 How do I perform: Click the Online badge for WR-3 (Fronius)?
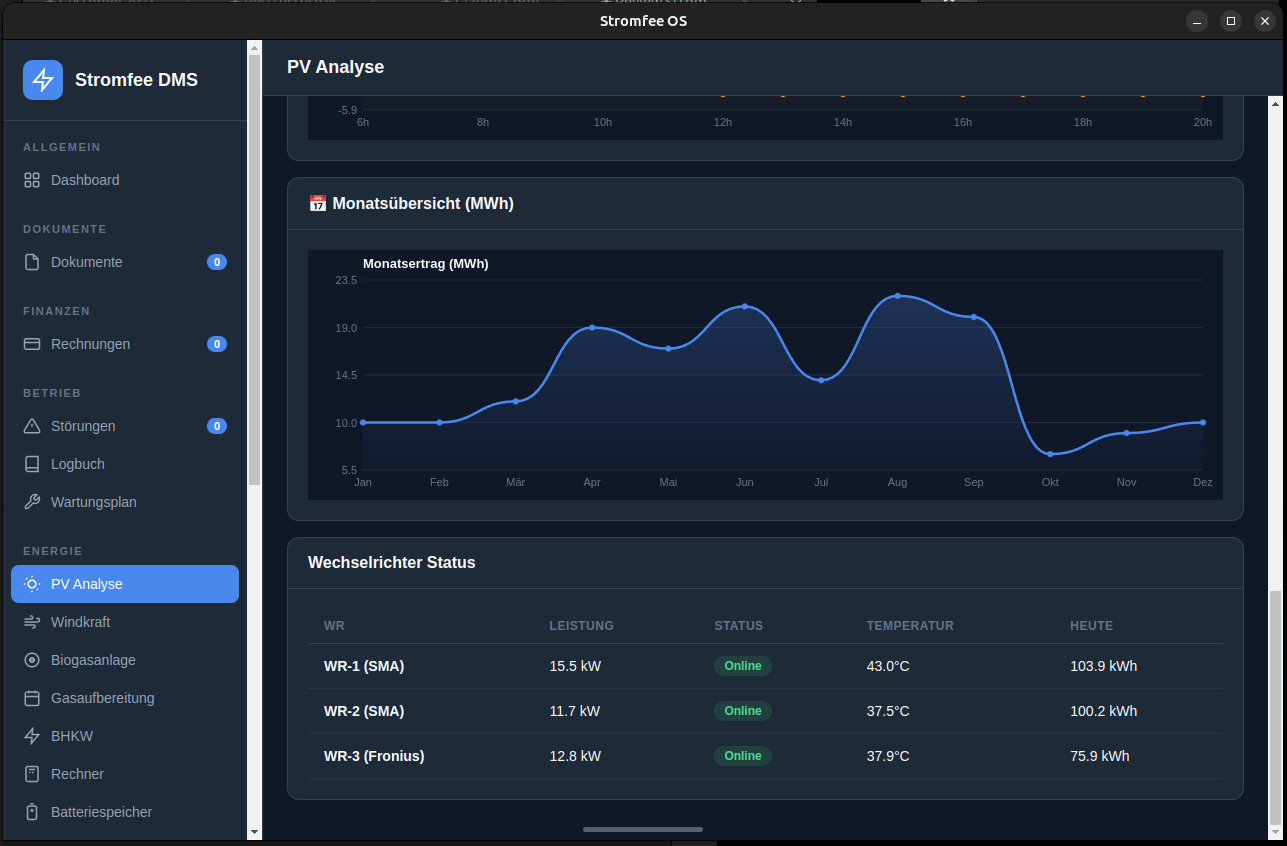click(x=742, y=756)
